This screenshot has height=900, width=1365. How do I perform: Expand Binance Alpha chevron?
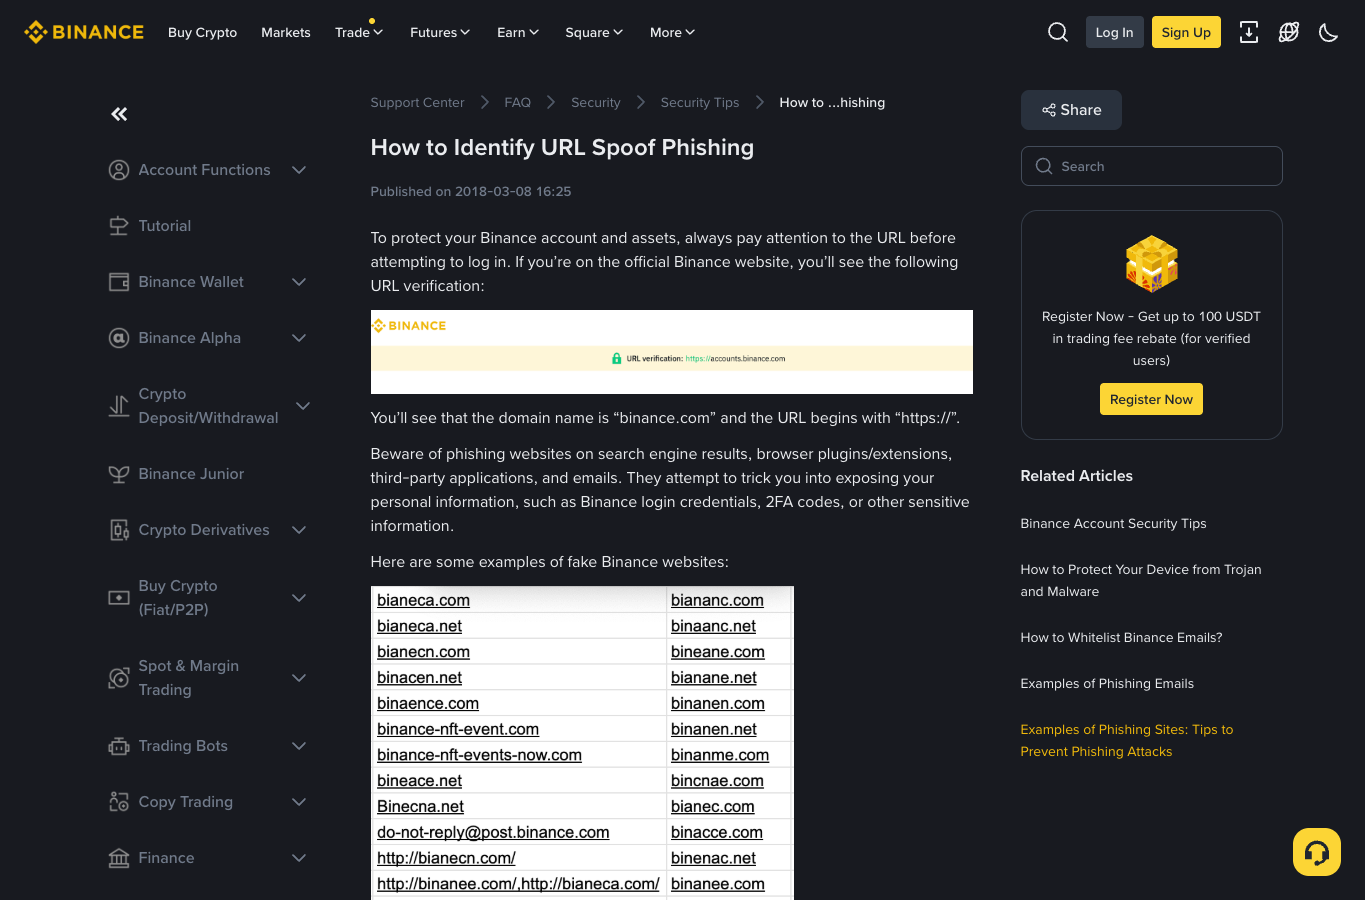(299, 338)
